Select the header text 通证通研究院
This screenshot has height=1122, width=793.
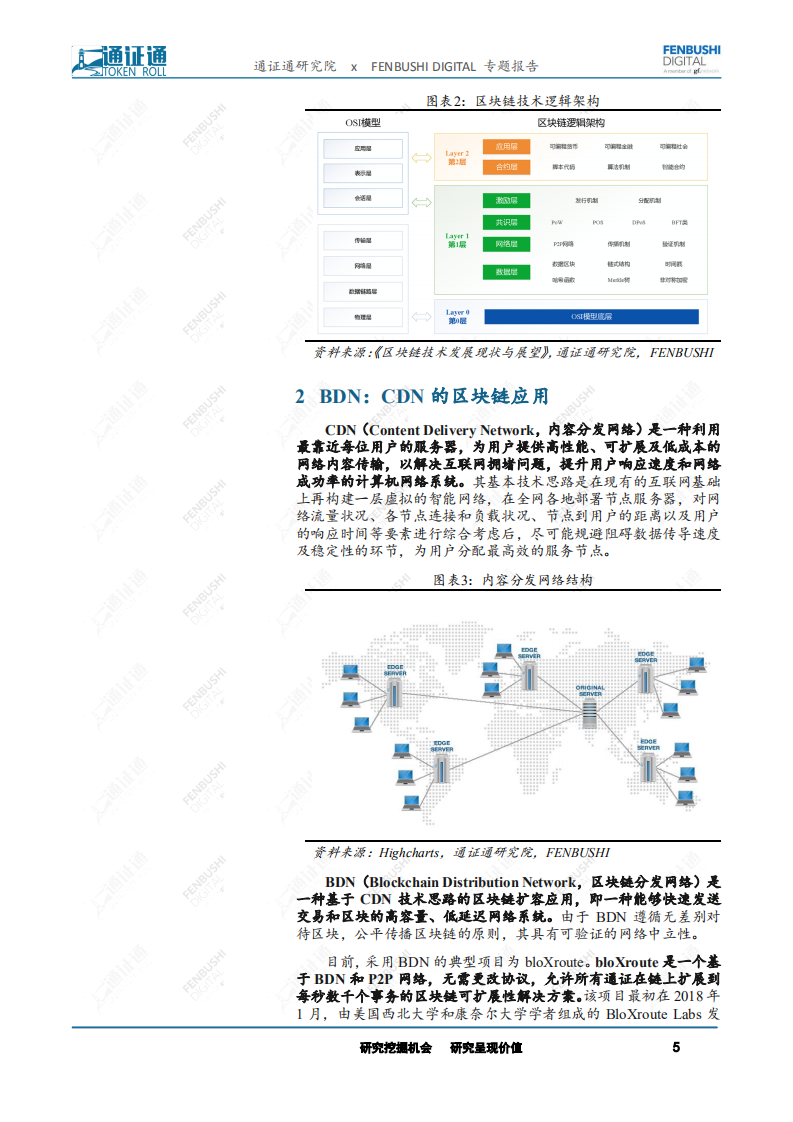click(x=295, y=67)
